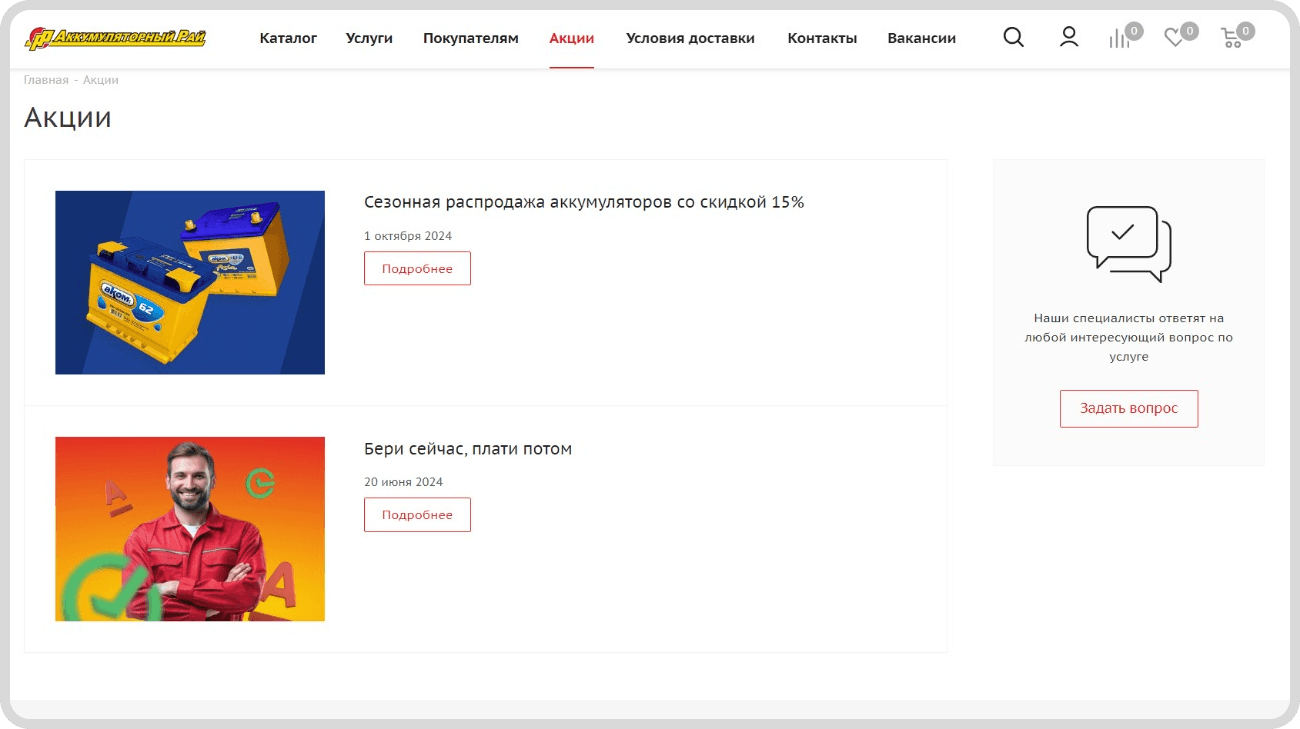
Task: Open the Контакты menu item
Action: 822,38
